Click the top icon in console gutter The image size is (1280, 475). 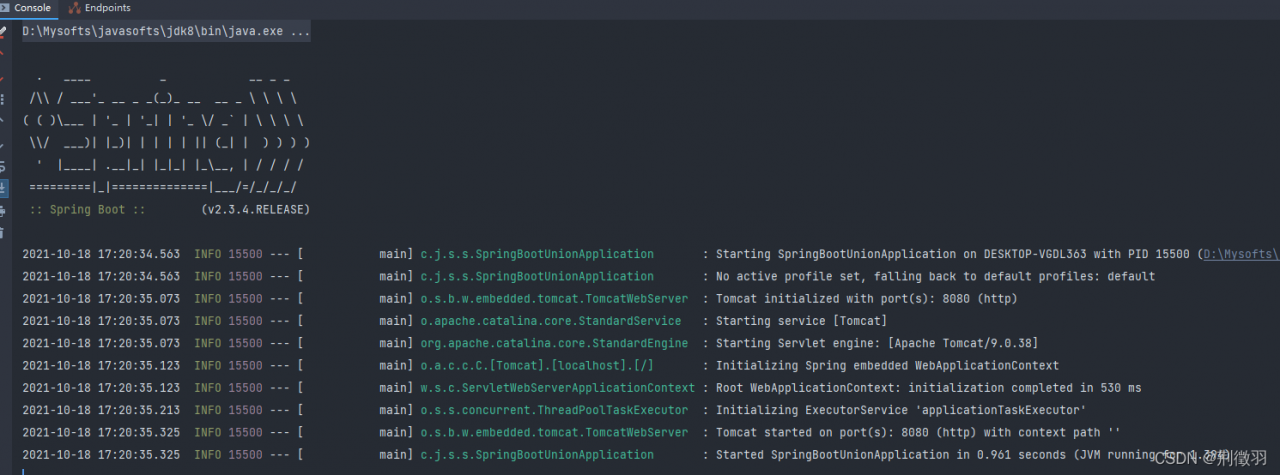click(x=3, y=32)
